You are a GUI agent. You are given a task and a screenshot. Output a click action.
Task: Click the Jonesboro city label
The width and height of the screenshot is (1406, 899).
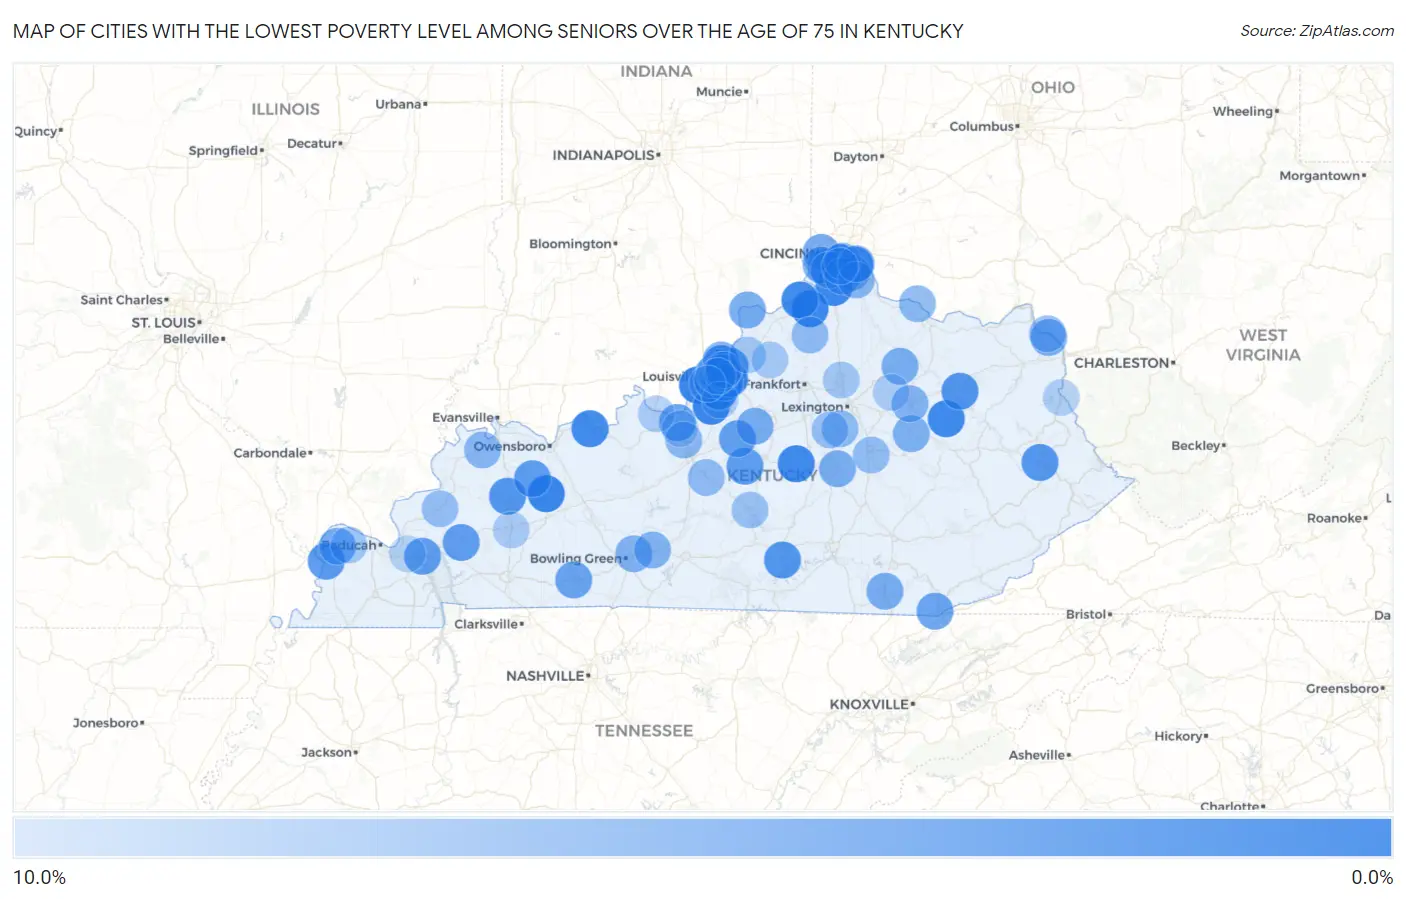click(x=107, y=723)
